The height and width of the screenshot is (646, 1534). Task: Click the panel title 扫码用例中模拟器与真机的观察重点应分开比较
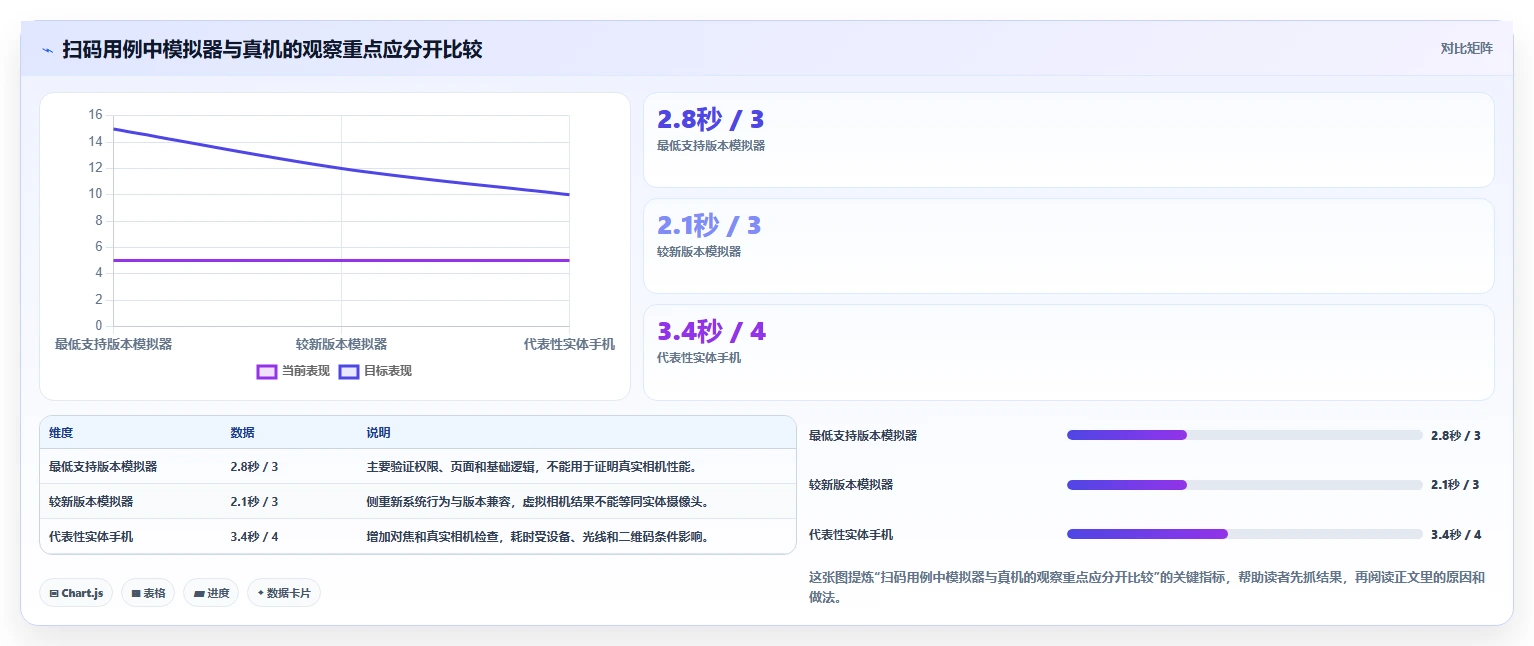coord(272,49)
